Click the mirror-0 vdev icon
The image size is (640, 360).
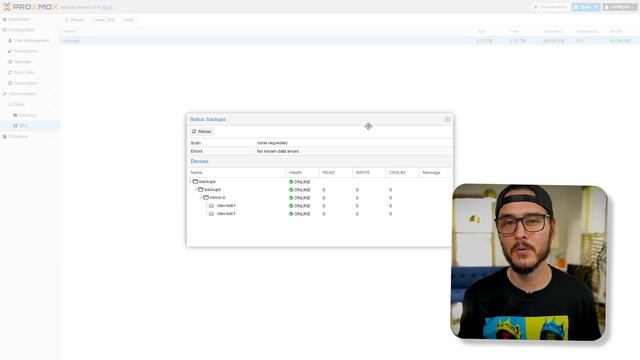tap(206, 198)
